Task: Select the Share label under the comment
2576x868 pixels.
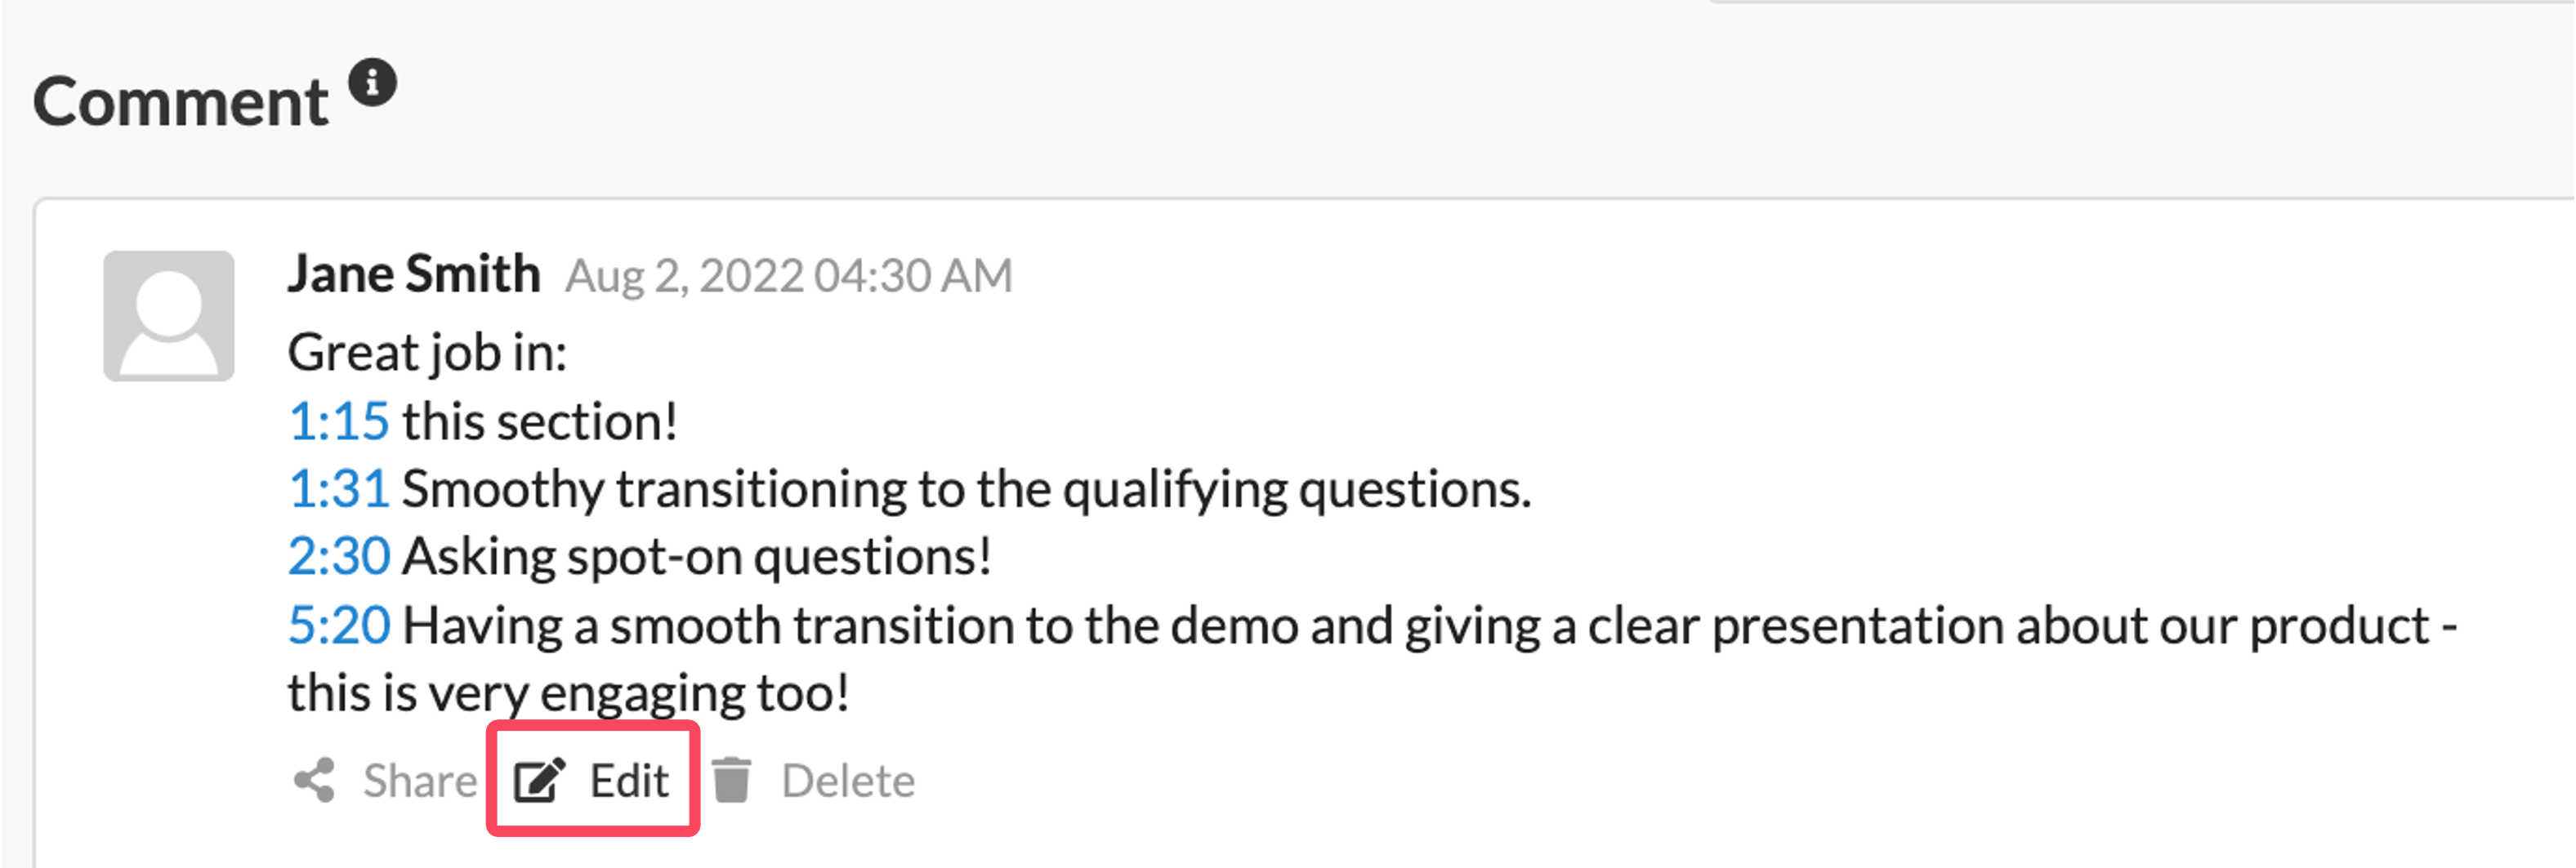Action: [420, 780]
